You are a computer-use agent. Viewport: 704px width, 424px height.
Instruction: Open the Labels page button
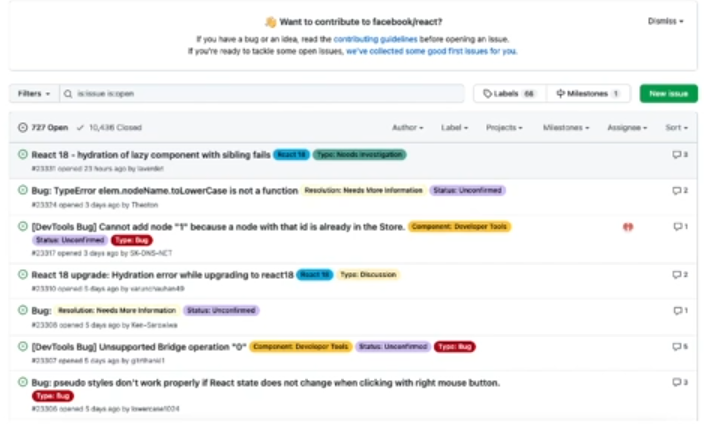[510, 93]
